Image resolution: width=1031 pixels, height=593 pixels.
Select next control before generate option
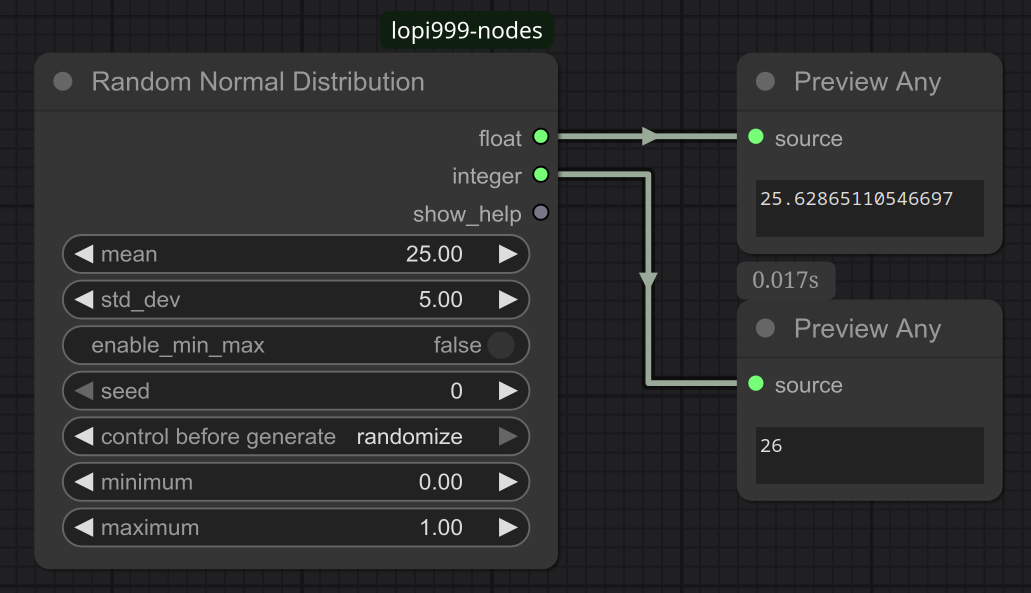coord(508,437)
